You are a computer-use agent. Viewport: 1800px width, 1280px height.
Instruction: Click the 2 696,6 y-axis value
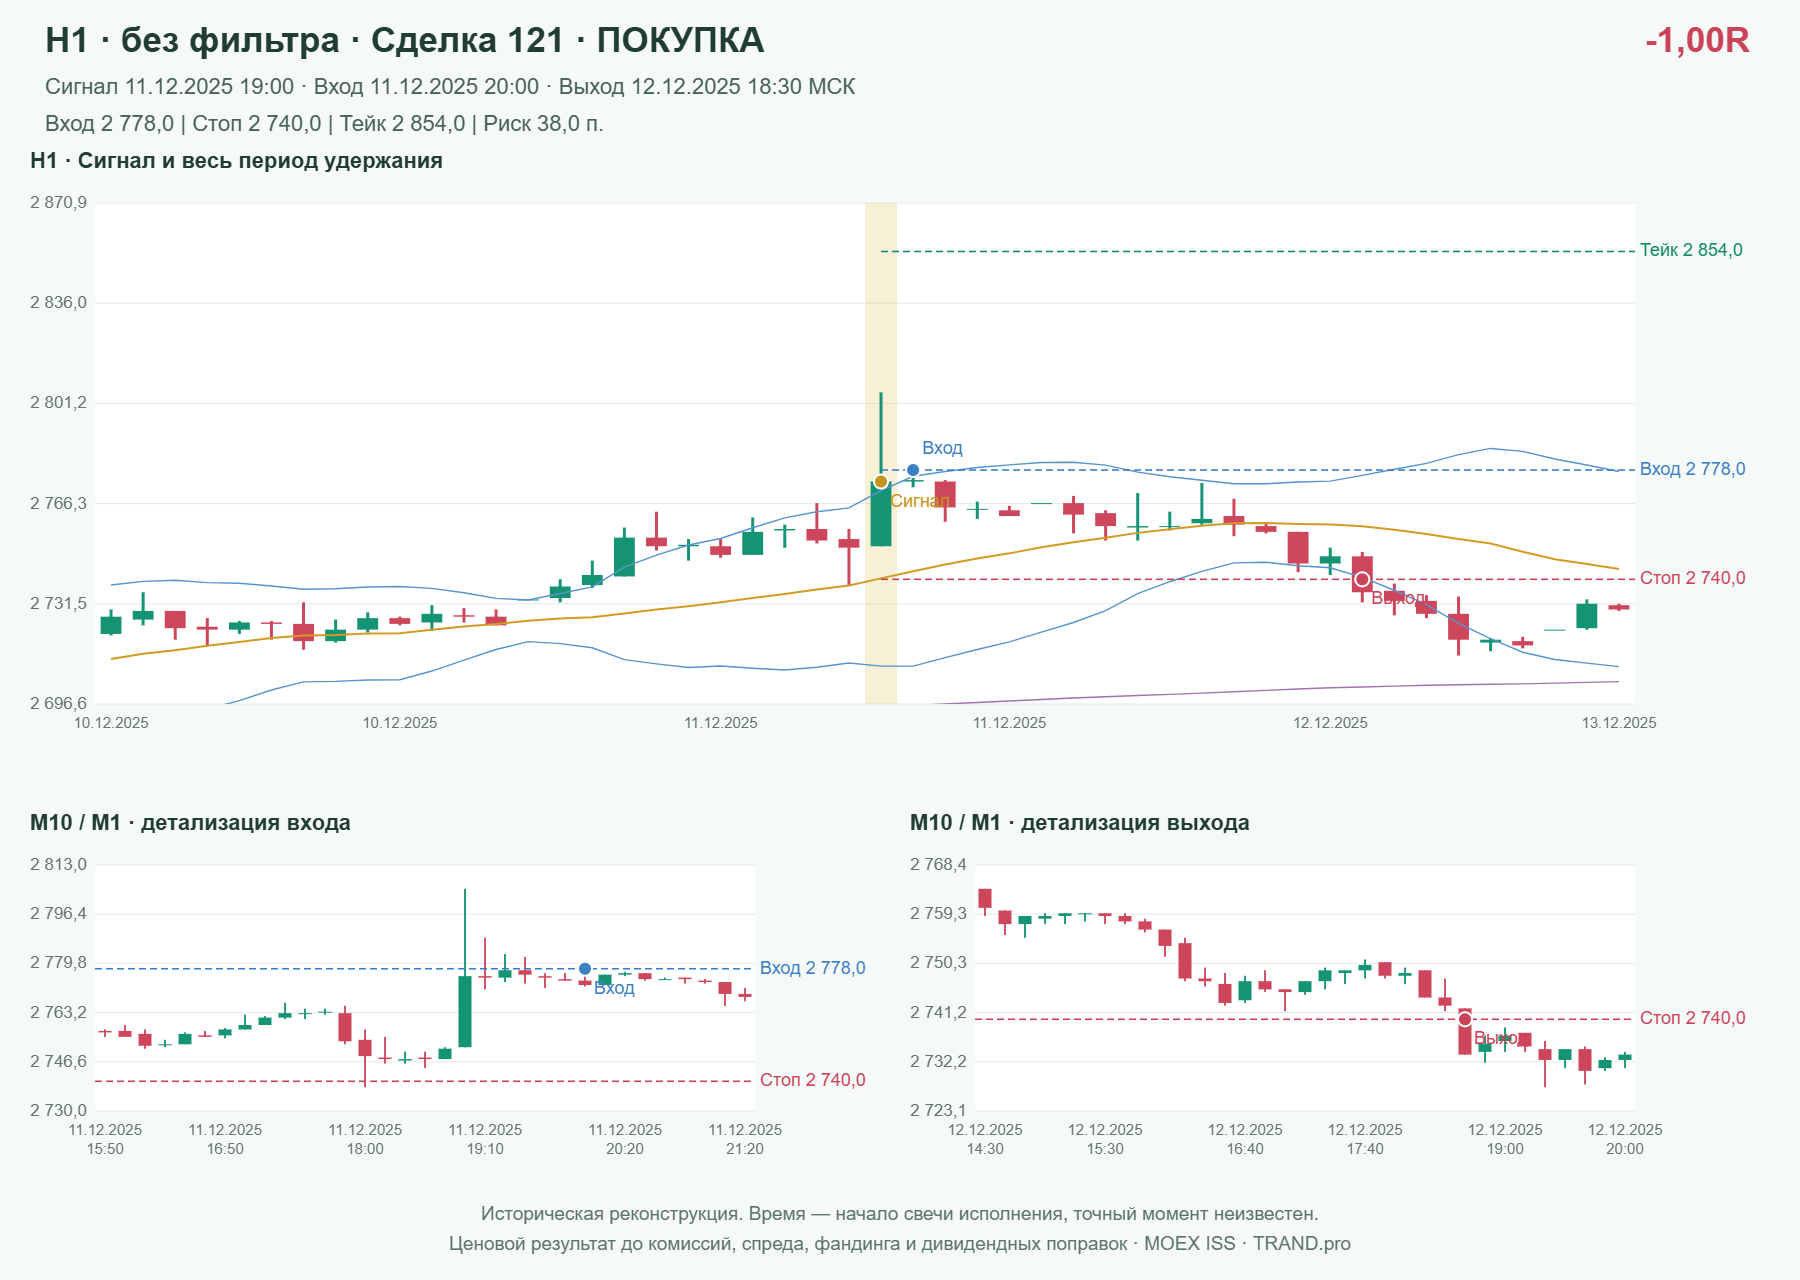58,704
